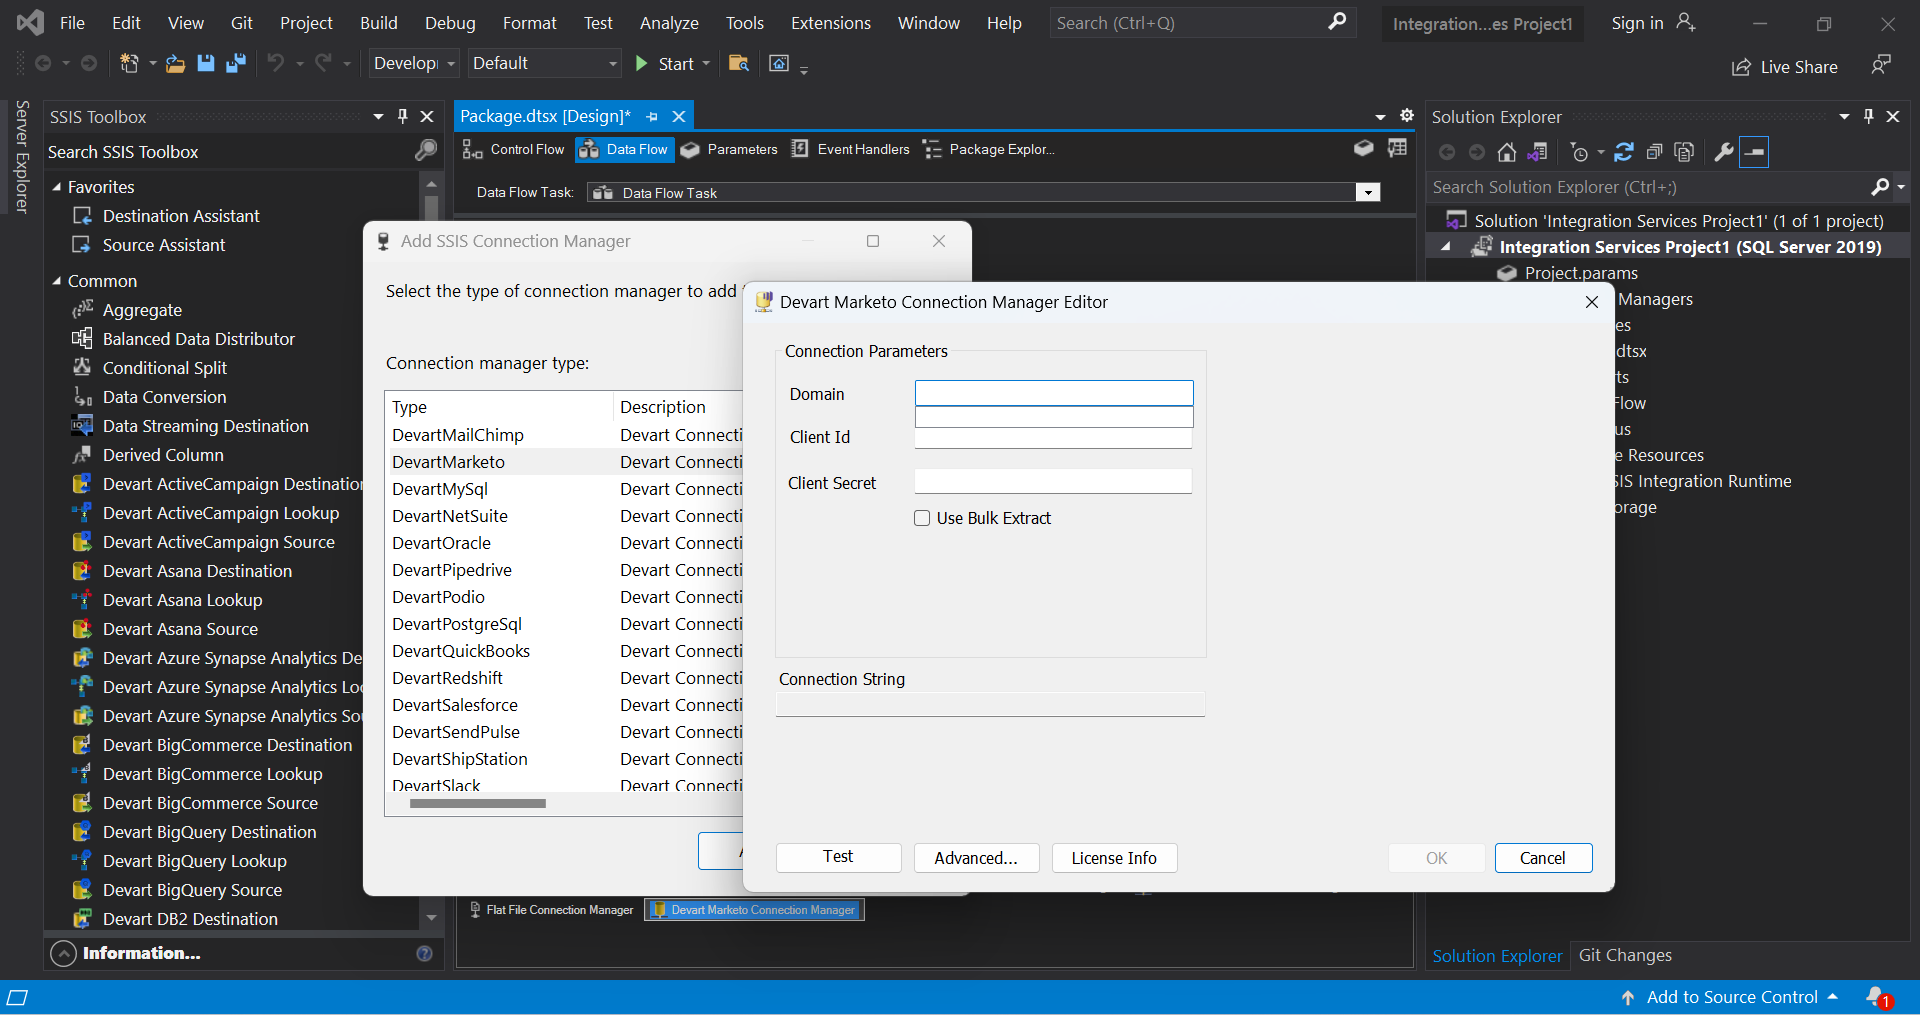Click the SSIS Toolbox scroll down arrow

click(431, 917)
